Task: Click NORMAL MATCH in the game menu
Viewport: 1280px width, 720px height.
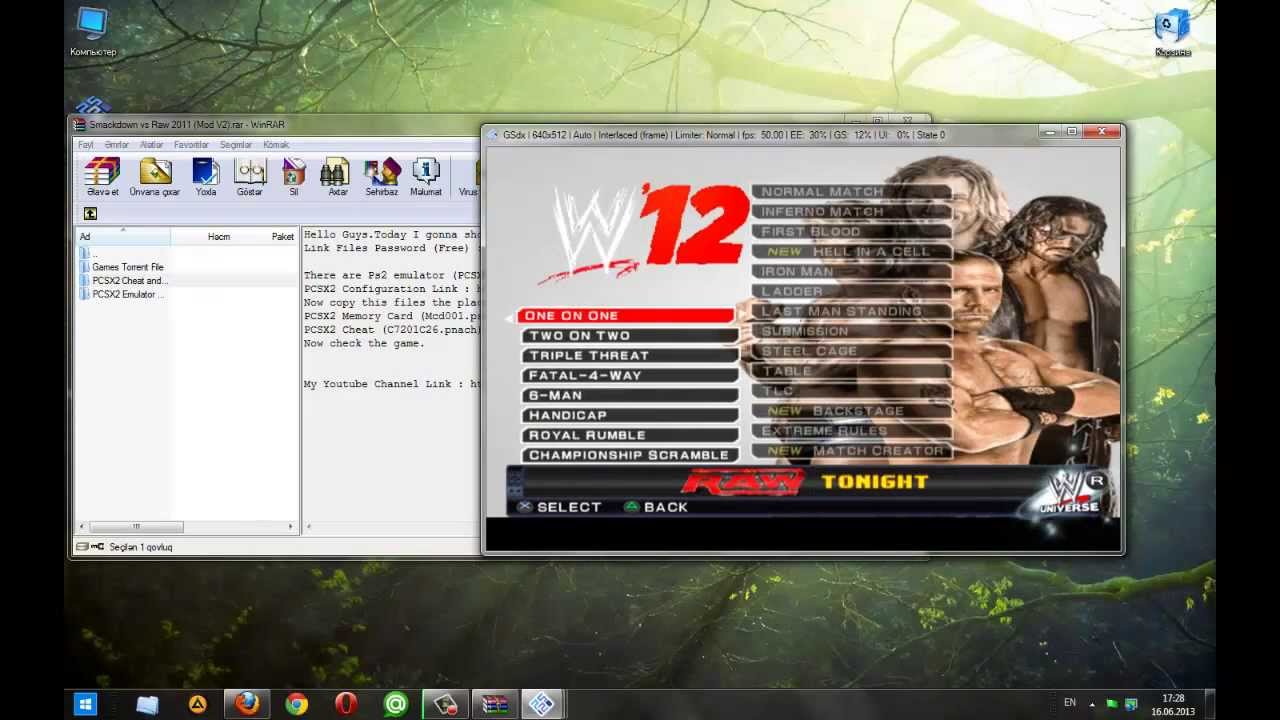Action: 851,191
